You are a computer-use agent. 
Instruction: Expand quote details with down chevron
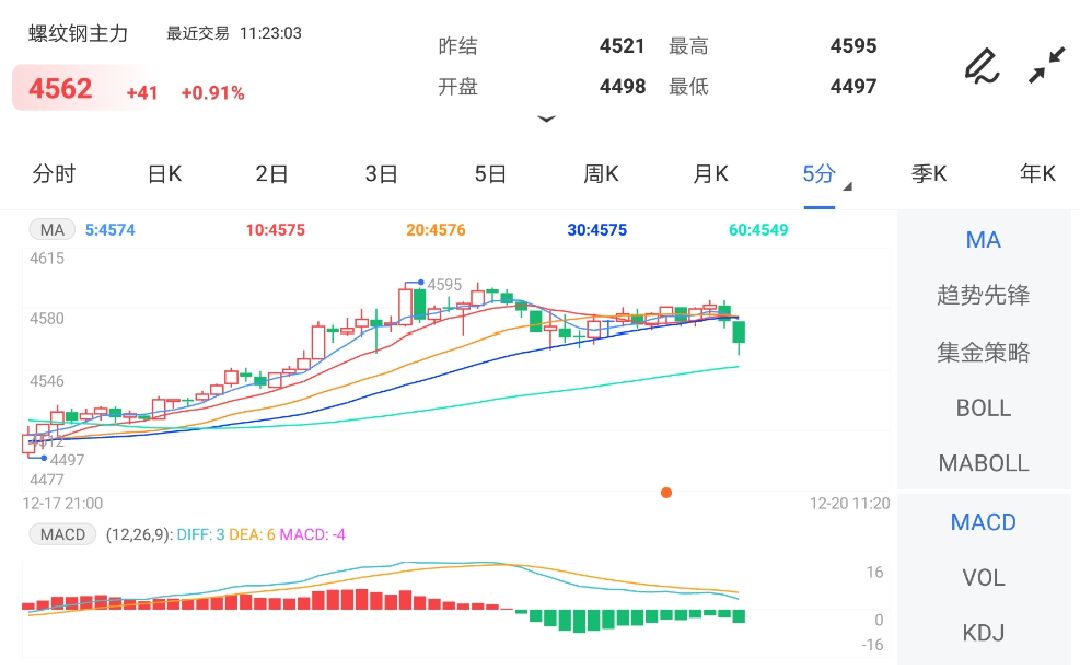pyautogui.click(x=546, y=119)
